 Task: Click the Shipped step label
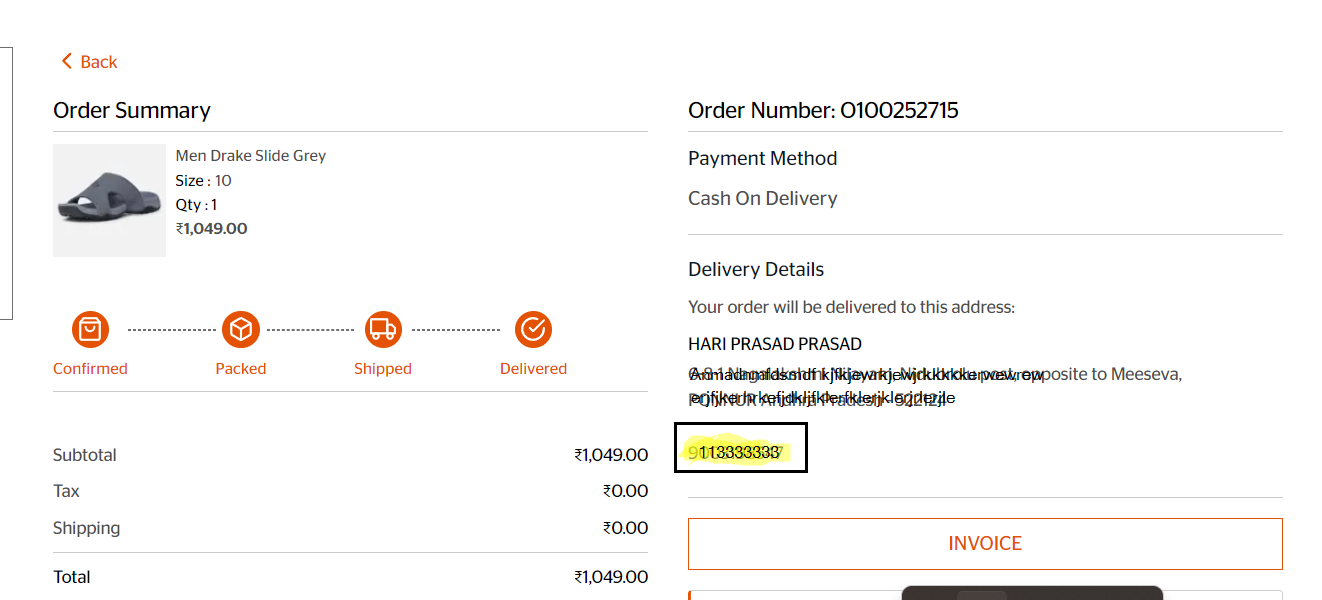tap(383, 369)
